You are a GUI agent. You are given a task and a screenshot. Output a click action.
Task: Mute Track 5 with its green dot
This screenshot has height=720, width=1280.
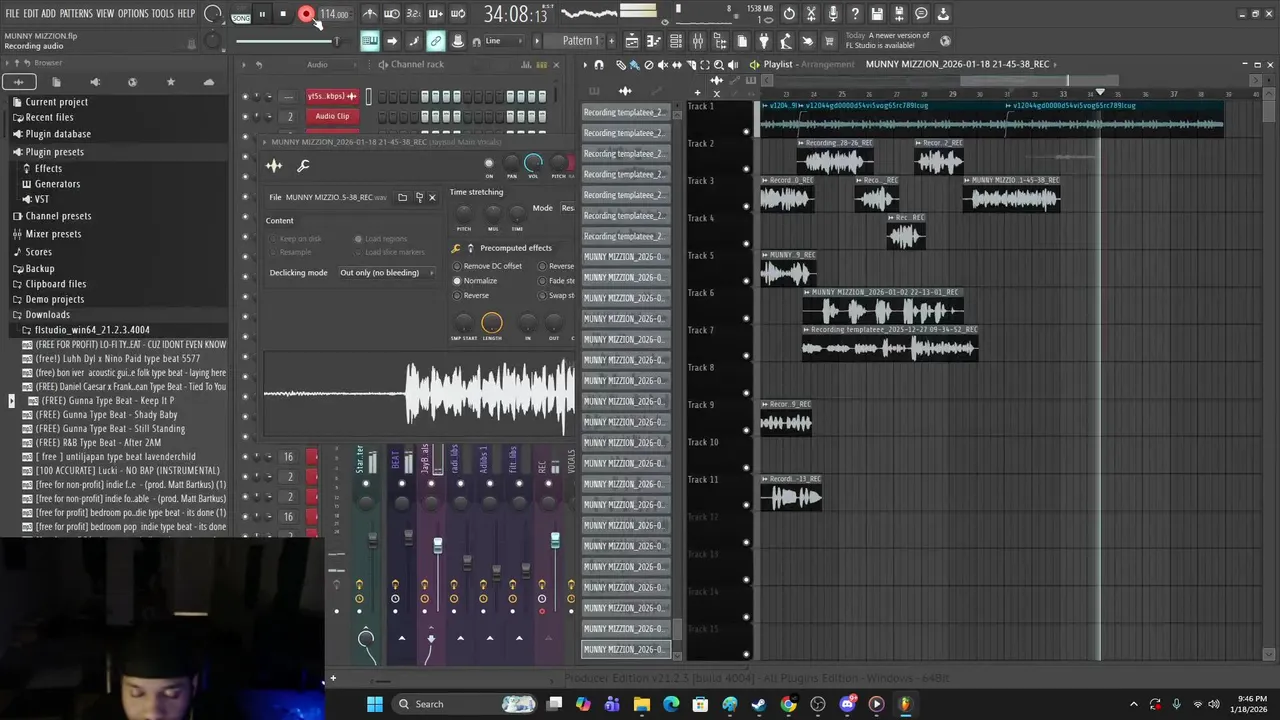click(746, 281)
